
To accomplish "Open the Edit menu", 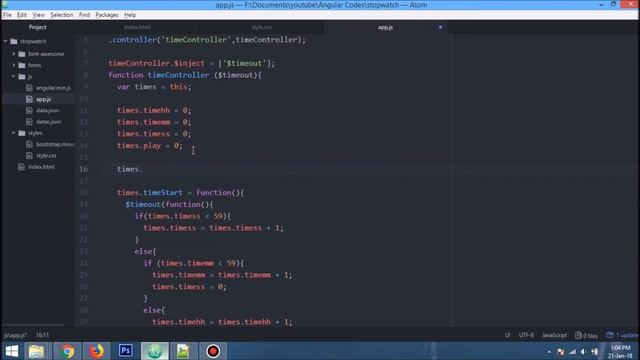I will tap(22, 15).
